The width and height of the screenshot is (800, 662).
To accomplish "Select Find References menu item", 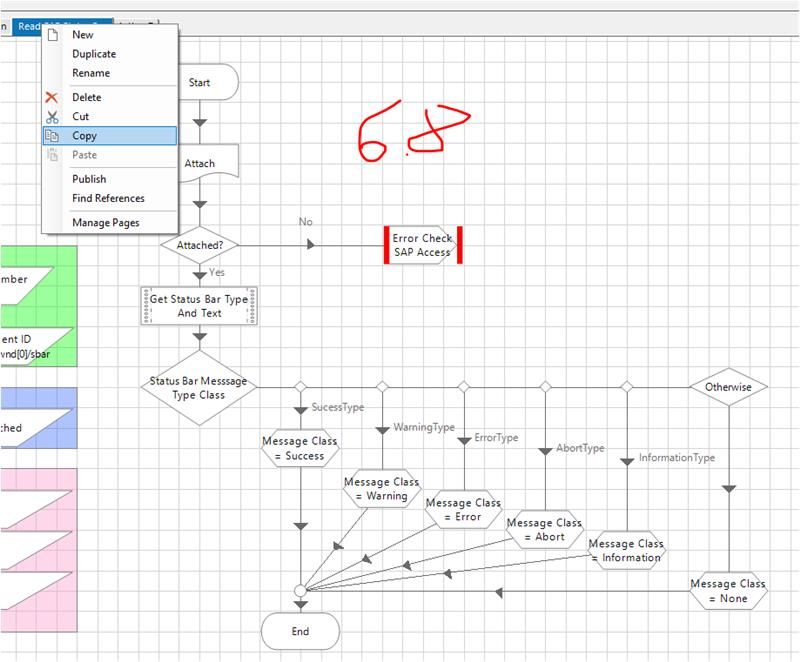I will [x=108, y=198].
